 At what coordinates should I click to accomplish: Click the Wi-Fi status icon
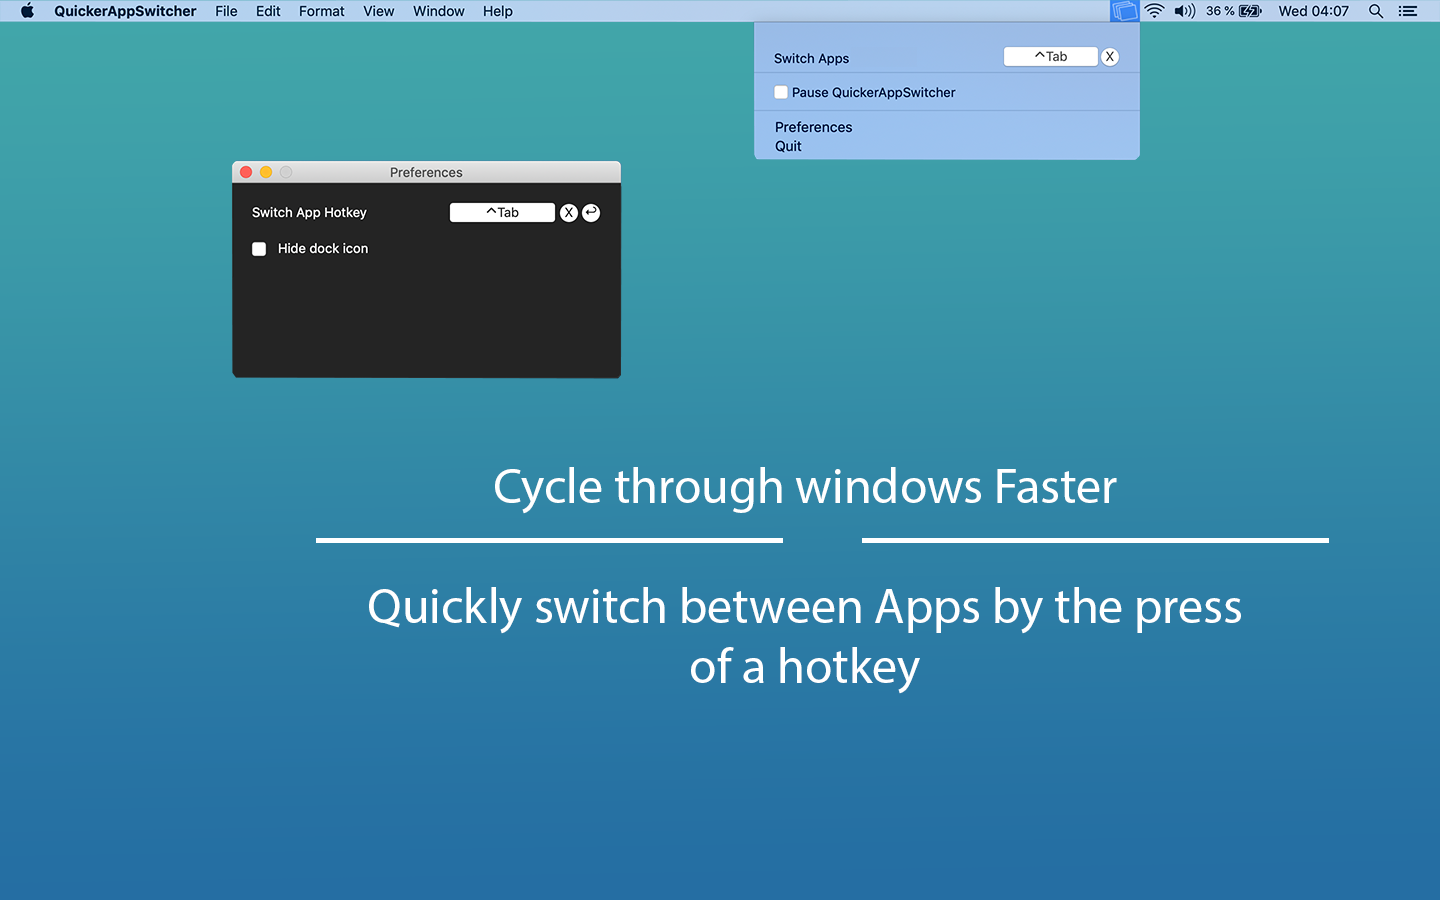[x=1154, y=11]
